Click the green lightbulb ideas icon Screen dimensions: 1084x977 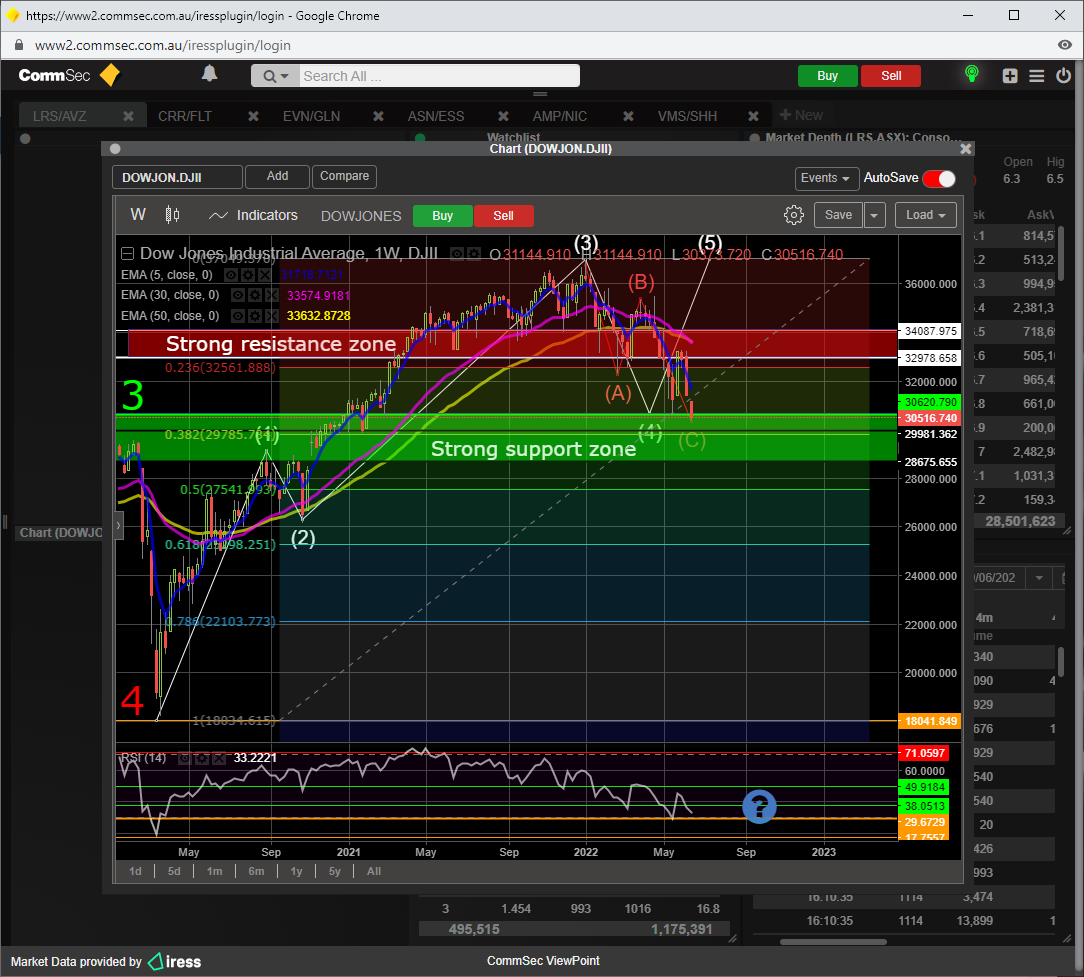click(970, 75)
